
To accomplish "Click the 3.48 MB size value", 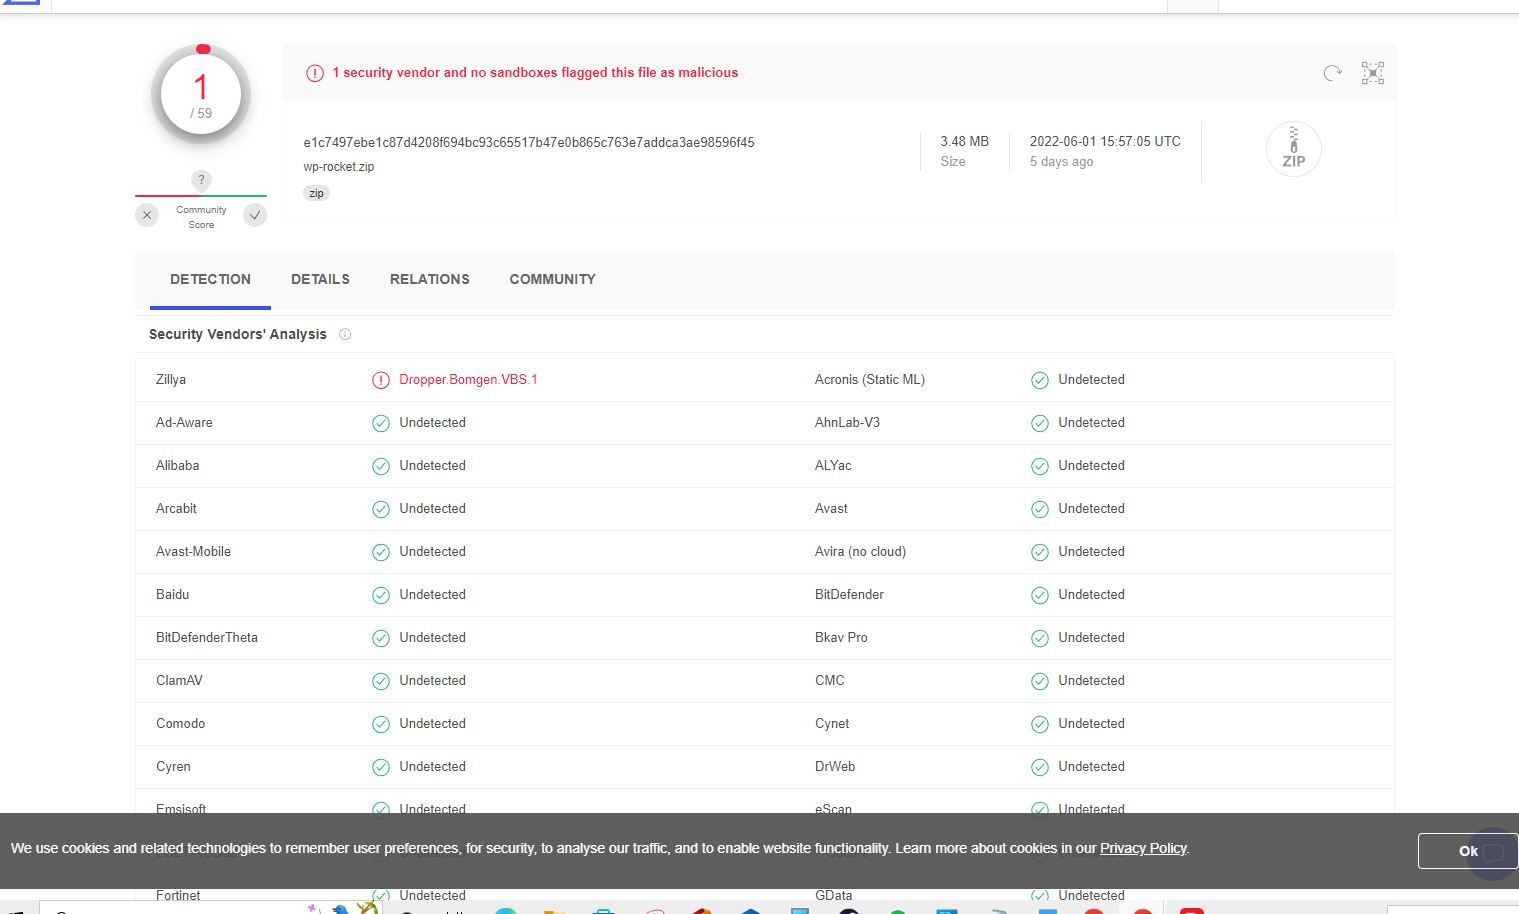I will 964,142.
